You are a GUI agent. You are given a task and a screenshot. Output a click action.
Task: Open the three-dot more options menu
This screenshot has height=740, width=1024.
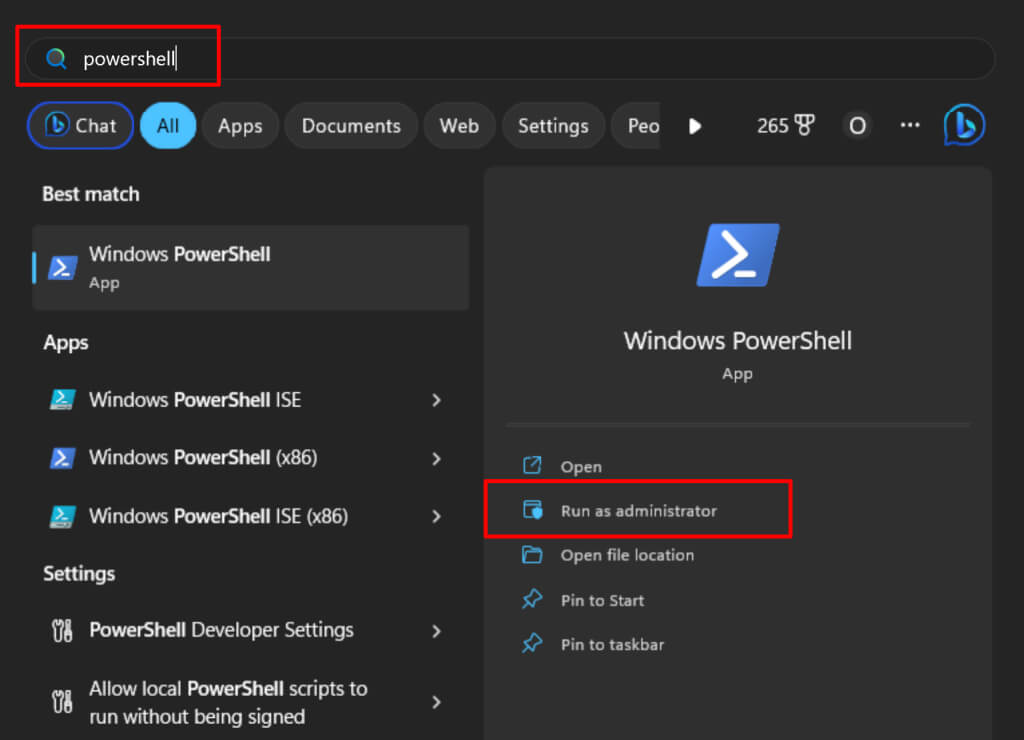pyautogui.click(x=909, y=126)
